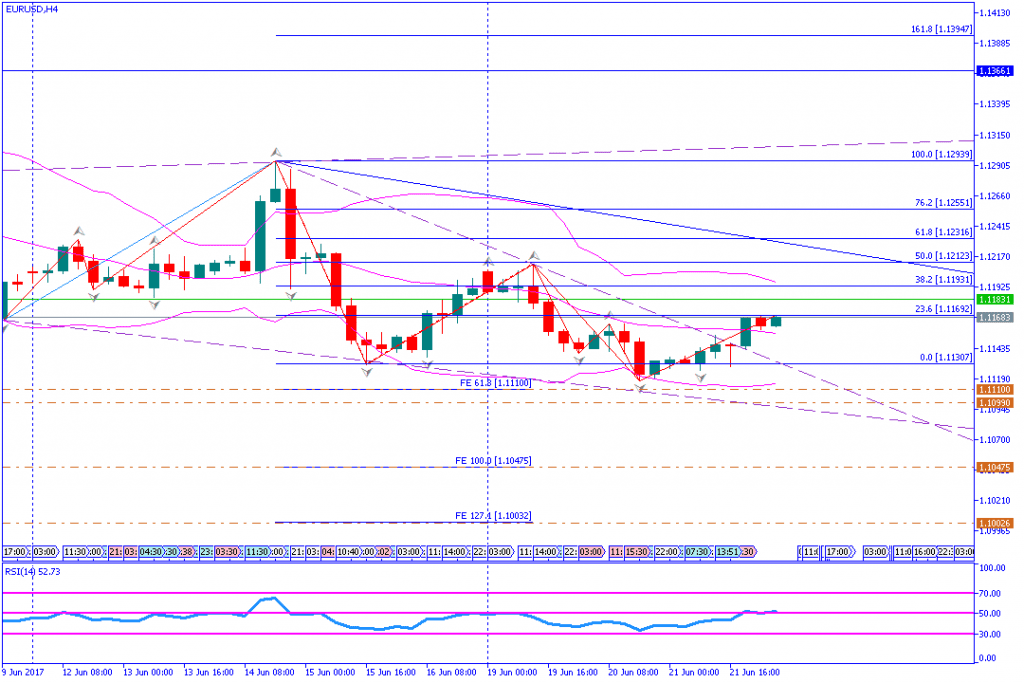Click the 76.2 Fibonacci retracement label
The height and width of the screenshot is (683, 1024).
936,203
